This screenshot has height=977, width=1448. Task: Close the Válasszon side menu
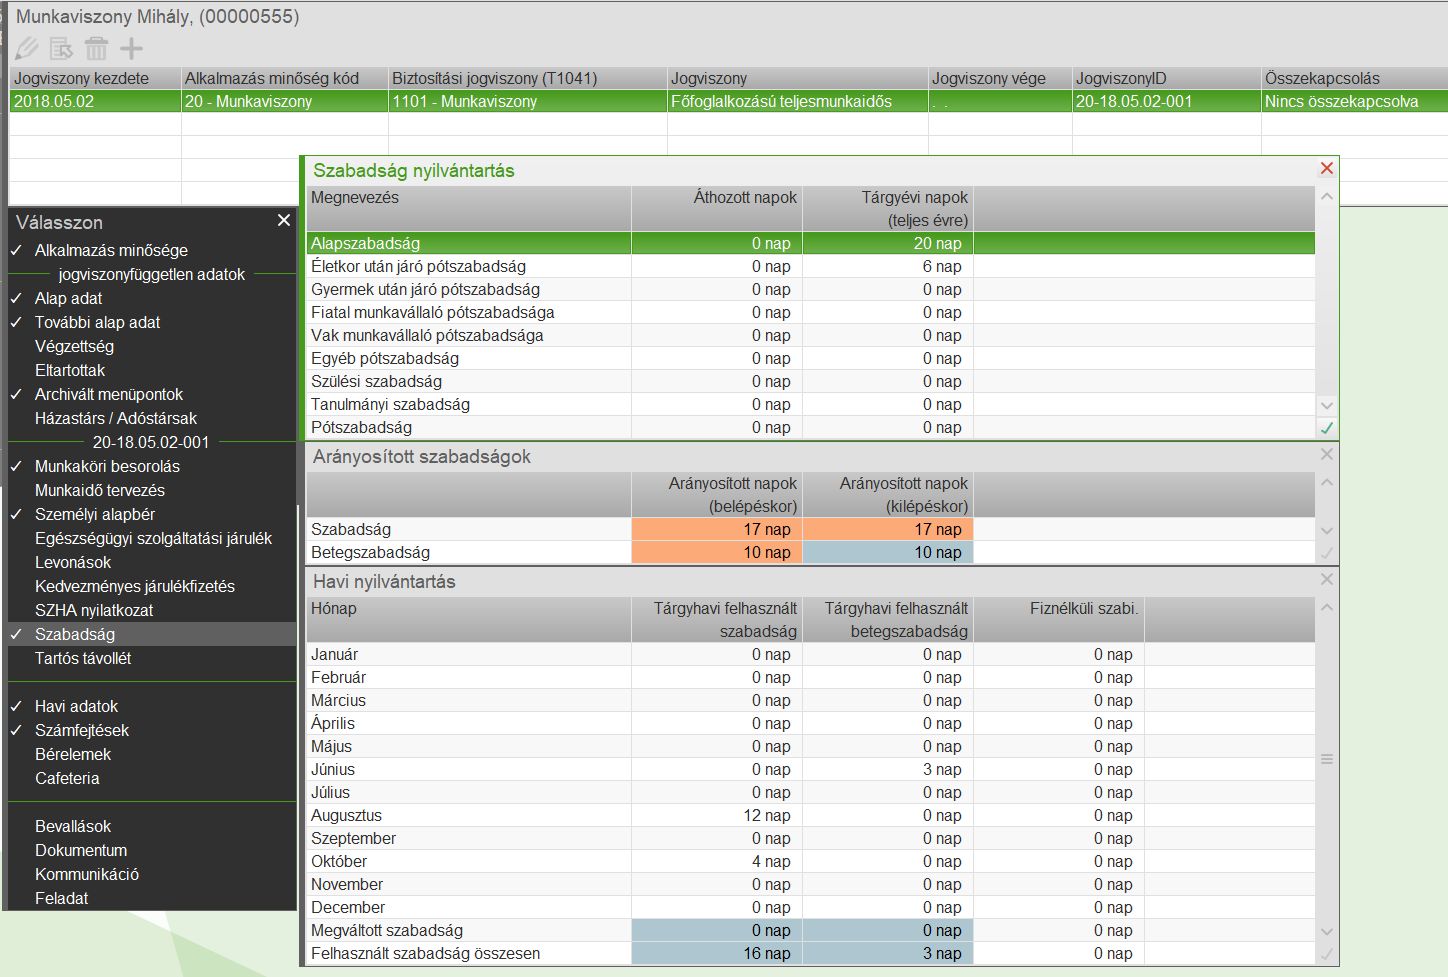pos(284,221)
